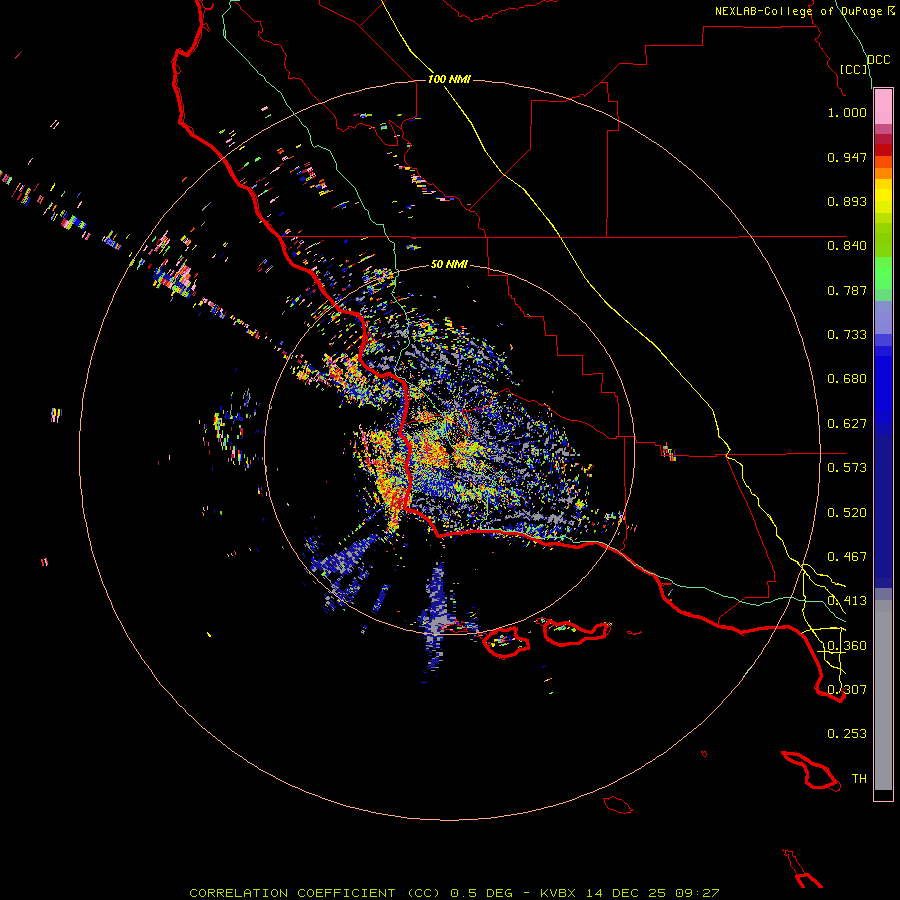
Task: Click the 'KVBX' radar site identifier
Action: (x=557, y=893)
